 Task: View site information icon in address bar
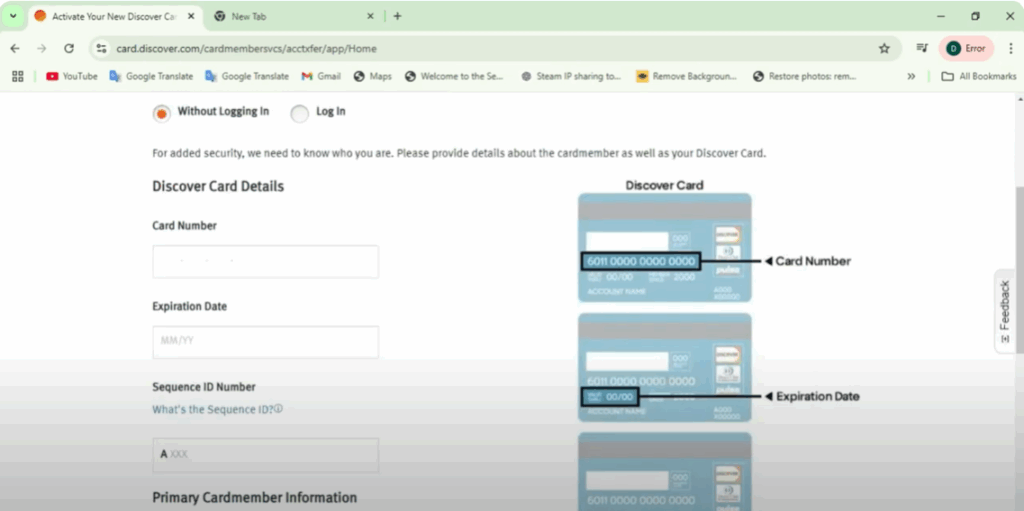tap(101, 48)
